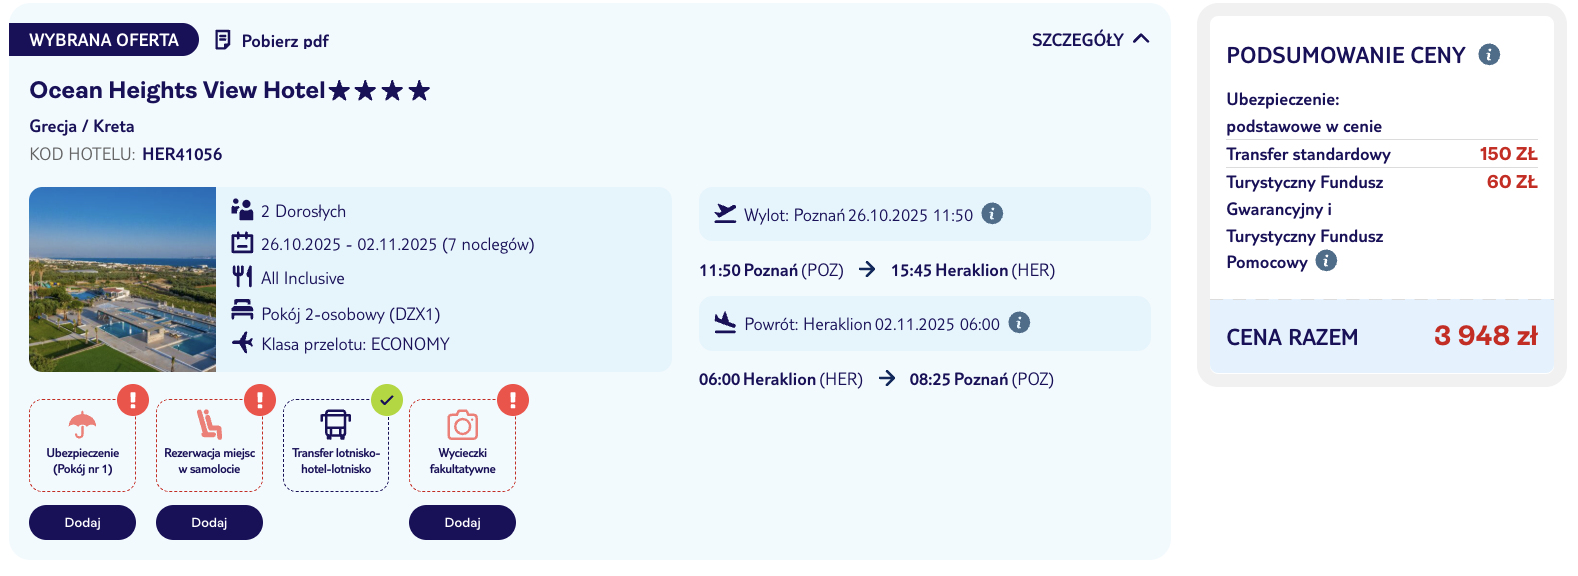Click red alert badge on Ubezpieczenie tile

click(133, 400)
